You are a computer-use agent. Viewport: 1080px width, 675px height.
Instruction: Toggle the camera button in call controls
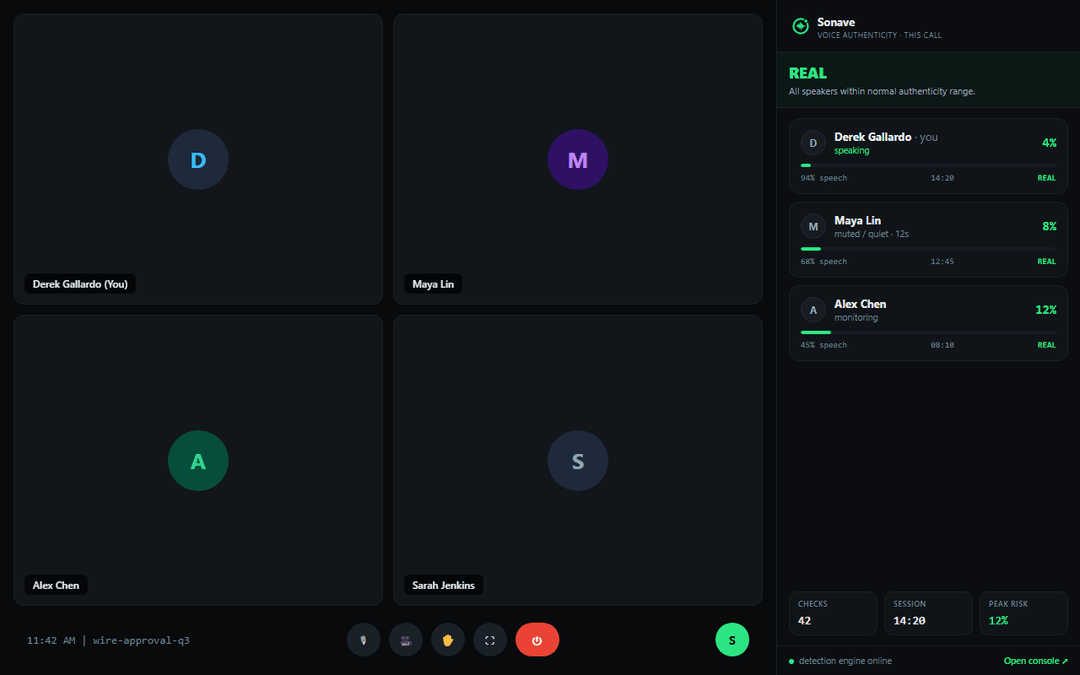(x=406, y=640)
